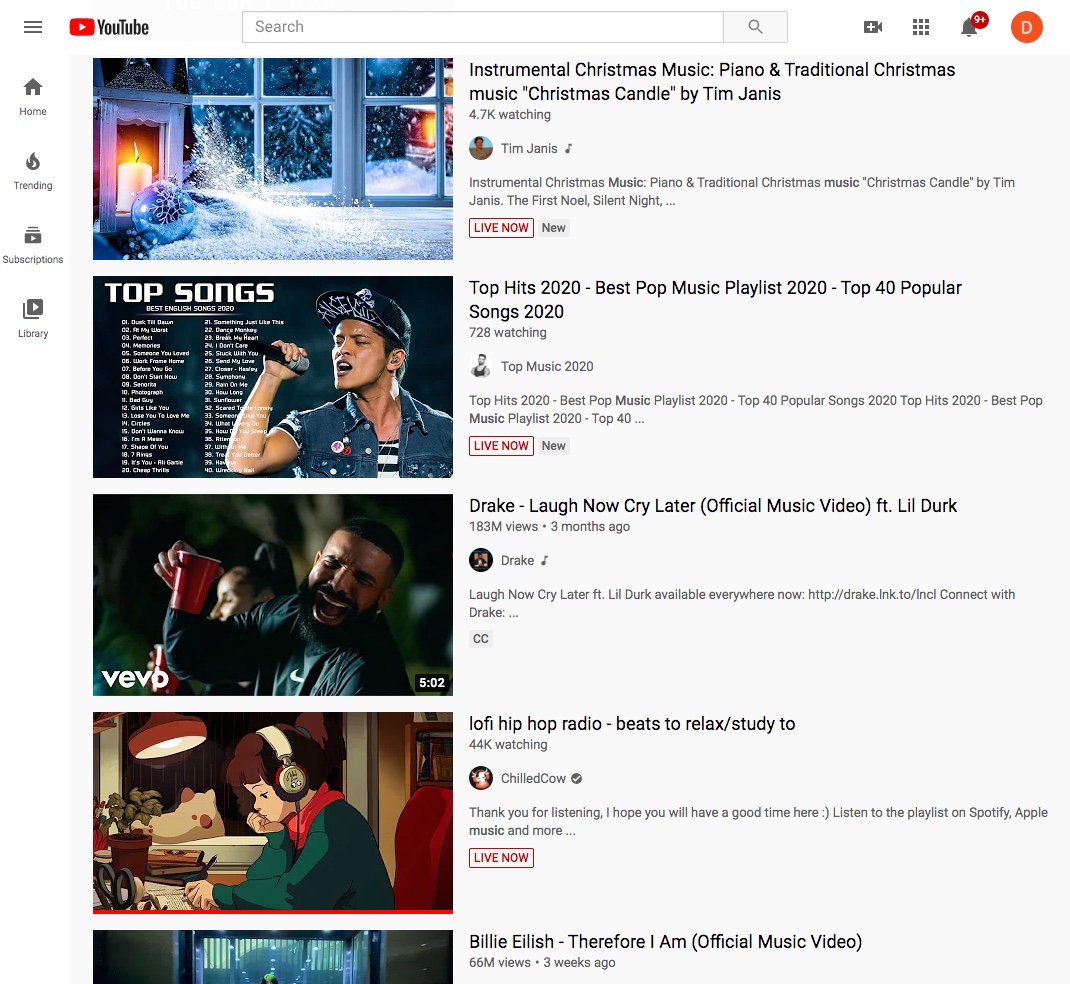Open lofi hip hop radio title
The width and height of the screenshot is (1070, 984).
point(632,723)
